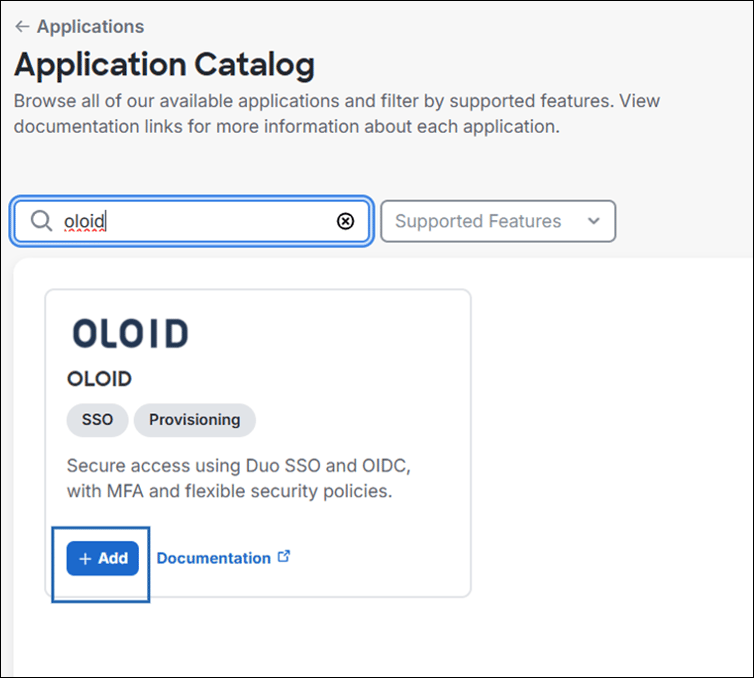This screenshot has height=678, width=754.
Task: Focus the catalog search field containing oloid
Action: point(192,221)
